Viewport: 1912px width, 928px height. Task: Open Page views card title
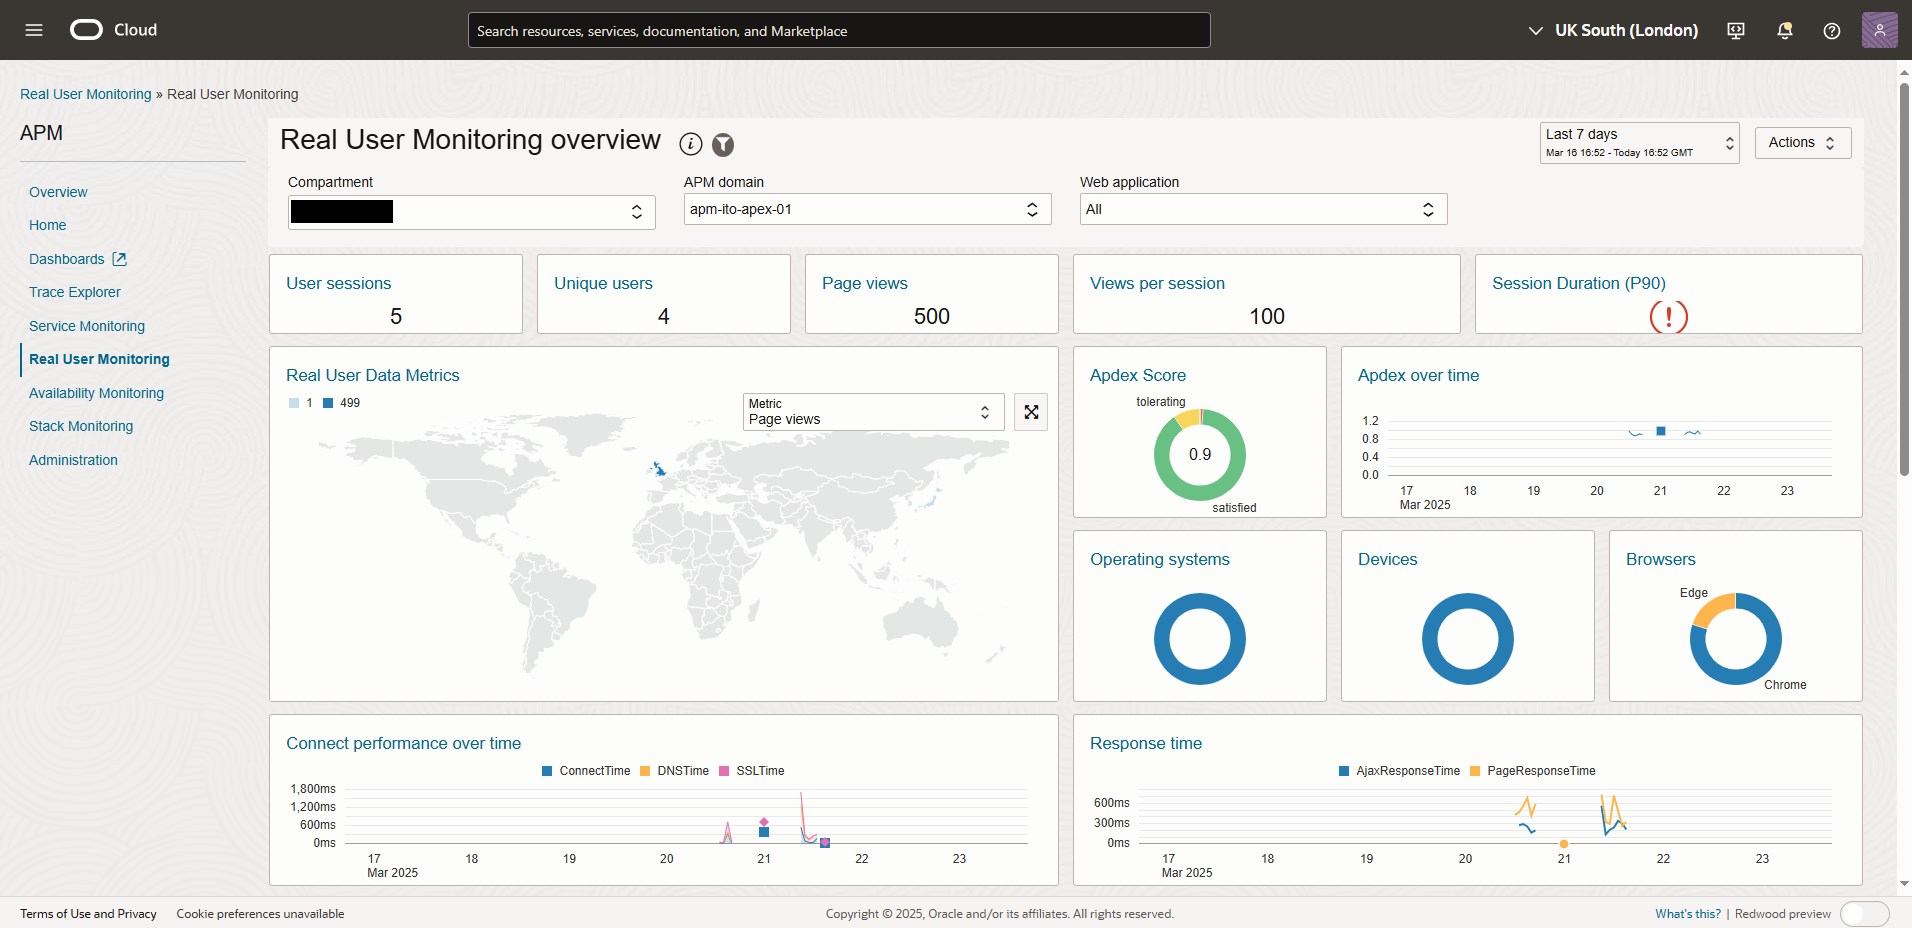pos(865,283)
